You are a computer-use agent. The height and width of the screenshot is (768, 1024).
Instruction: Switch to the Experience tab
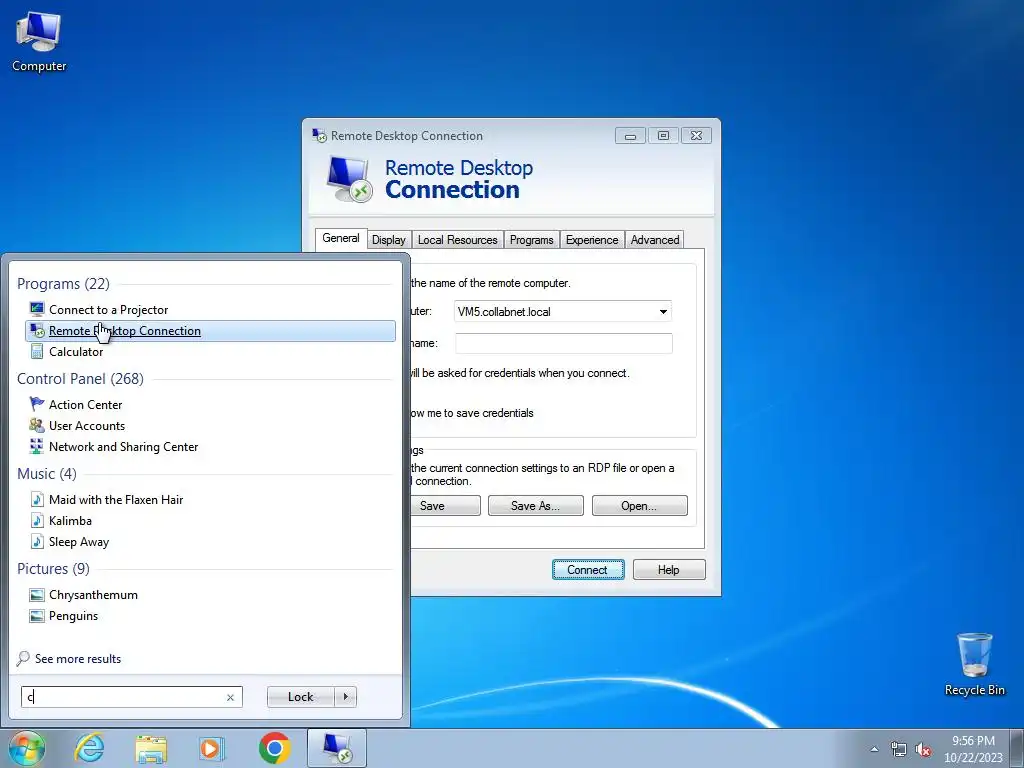[592, 240]
